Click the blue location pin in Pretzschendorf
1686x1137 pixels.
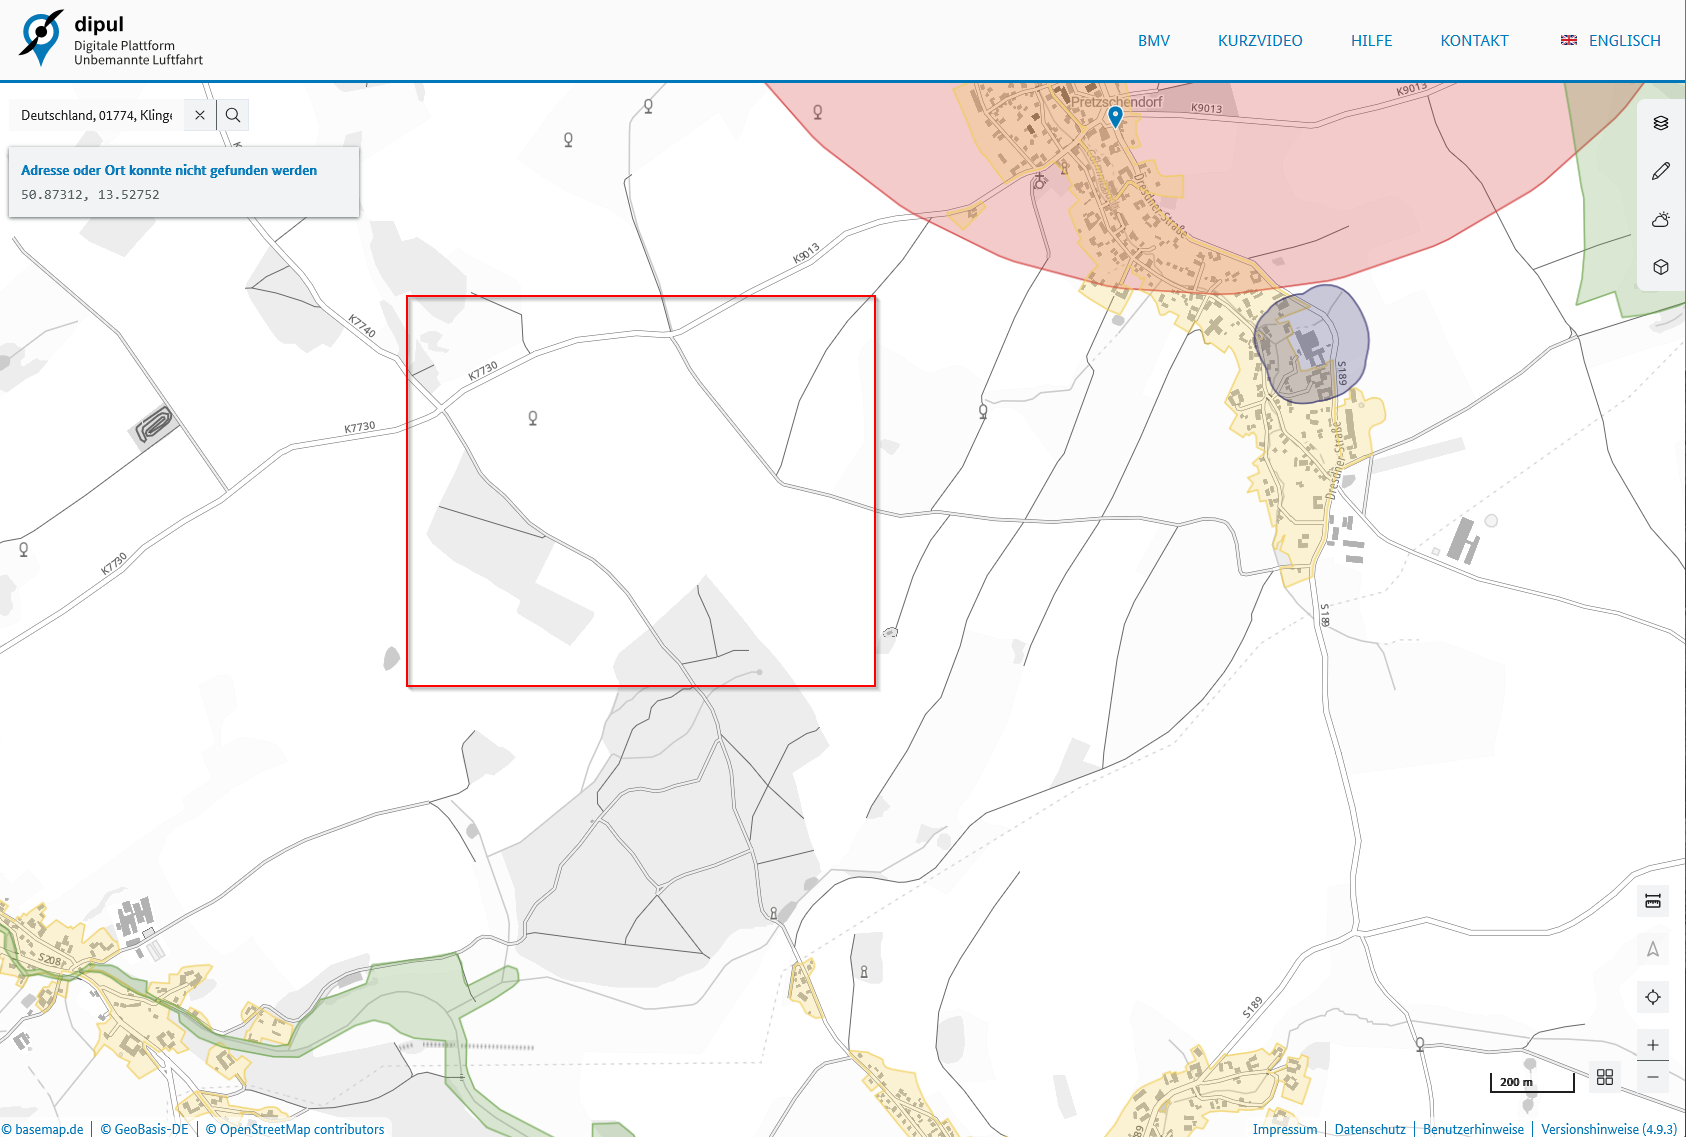tap(1115, 116)
